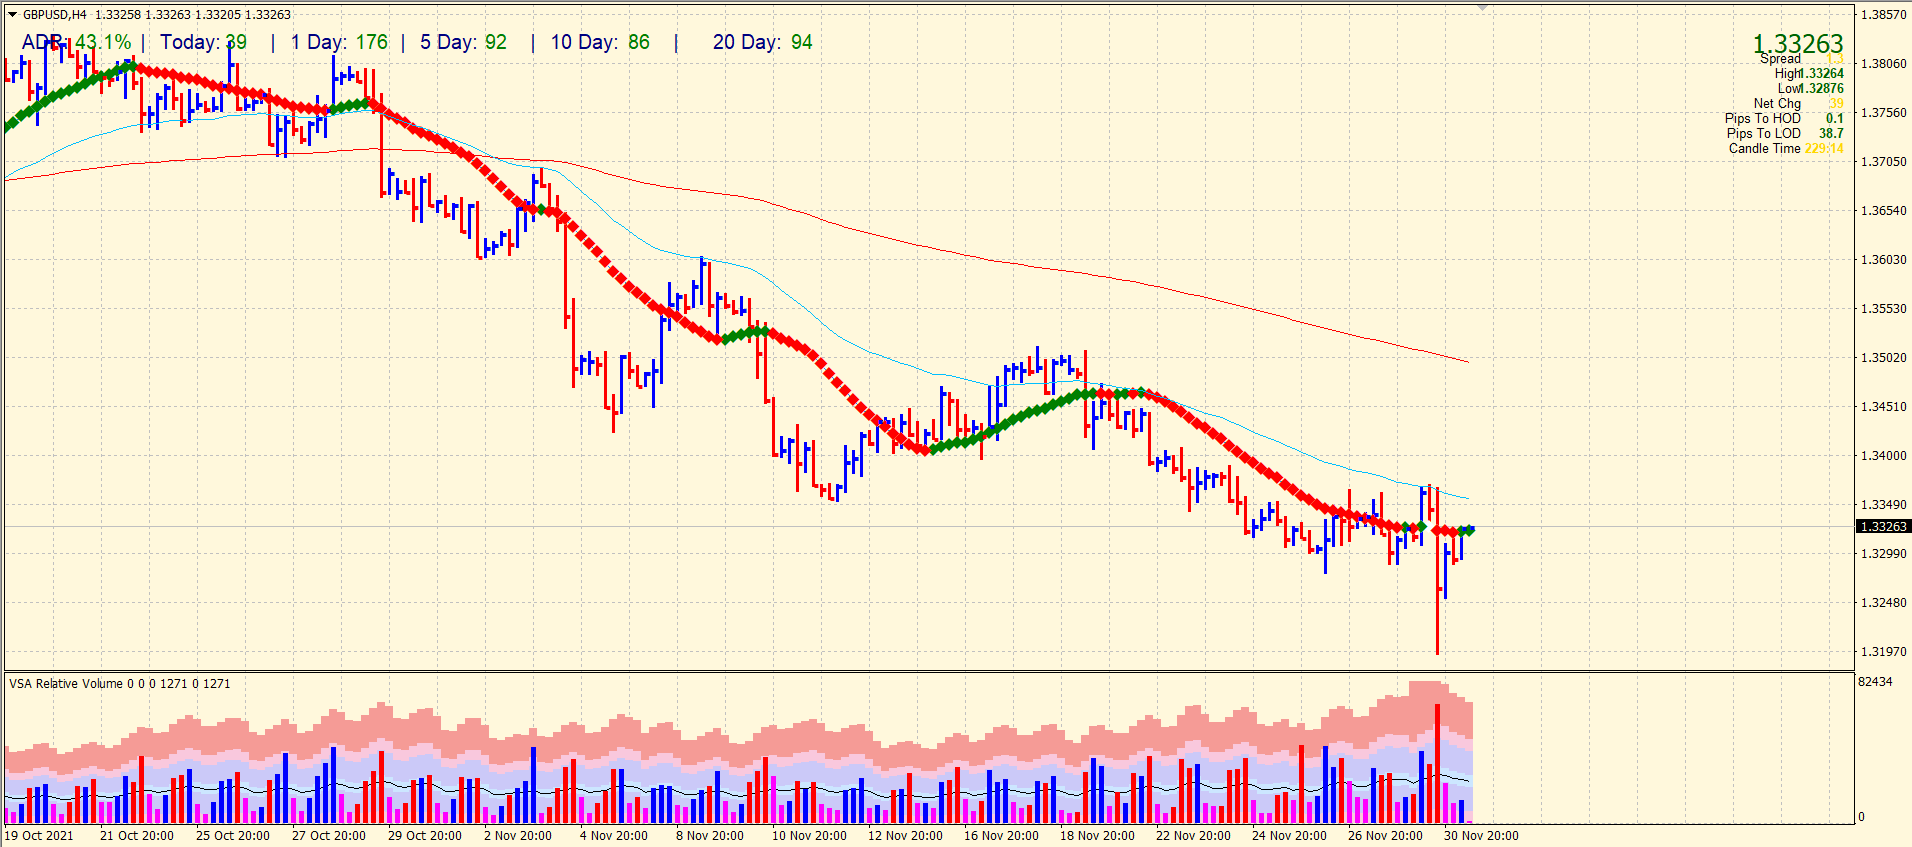
Task: Click the '22 Nov 20:00' time axis label
Action: (x=1193, y=836)
